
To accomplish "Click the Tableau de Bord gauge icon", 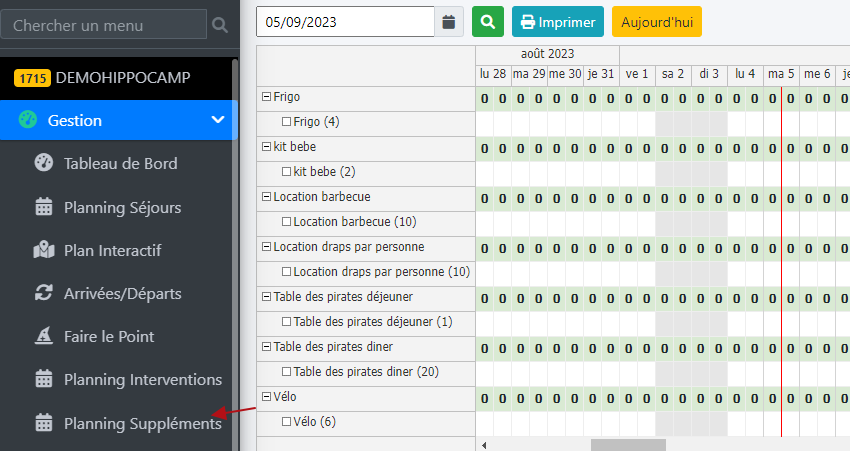I will [x=43, y=163].
